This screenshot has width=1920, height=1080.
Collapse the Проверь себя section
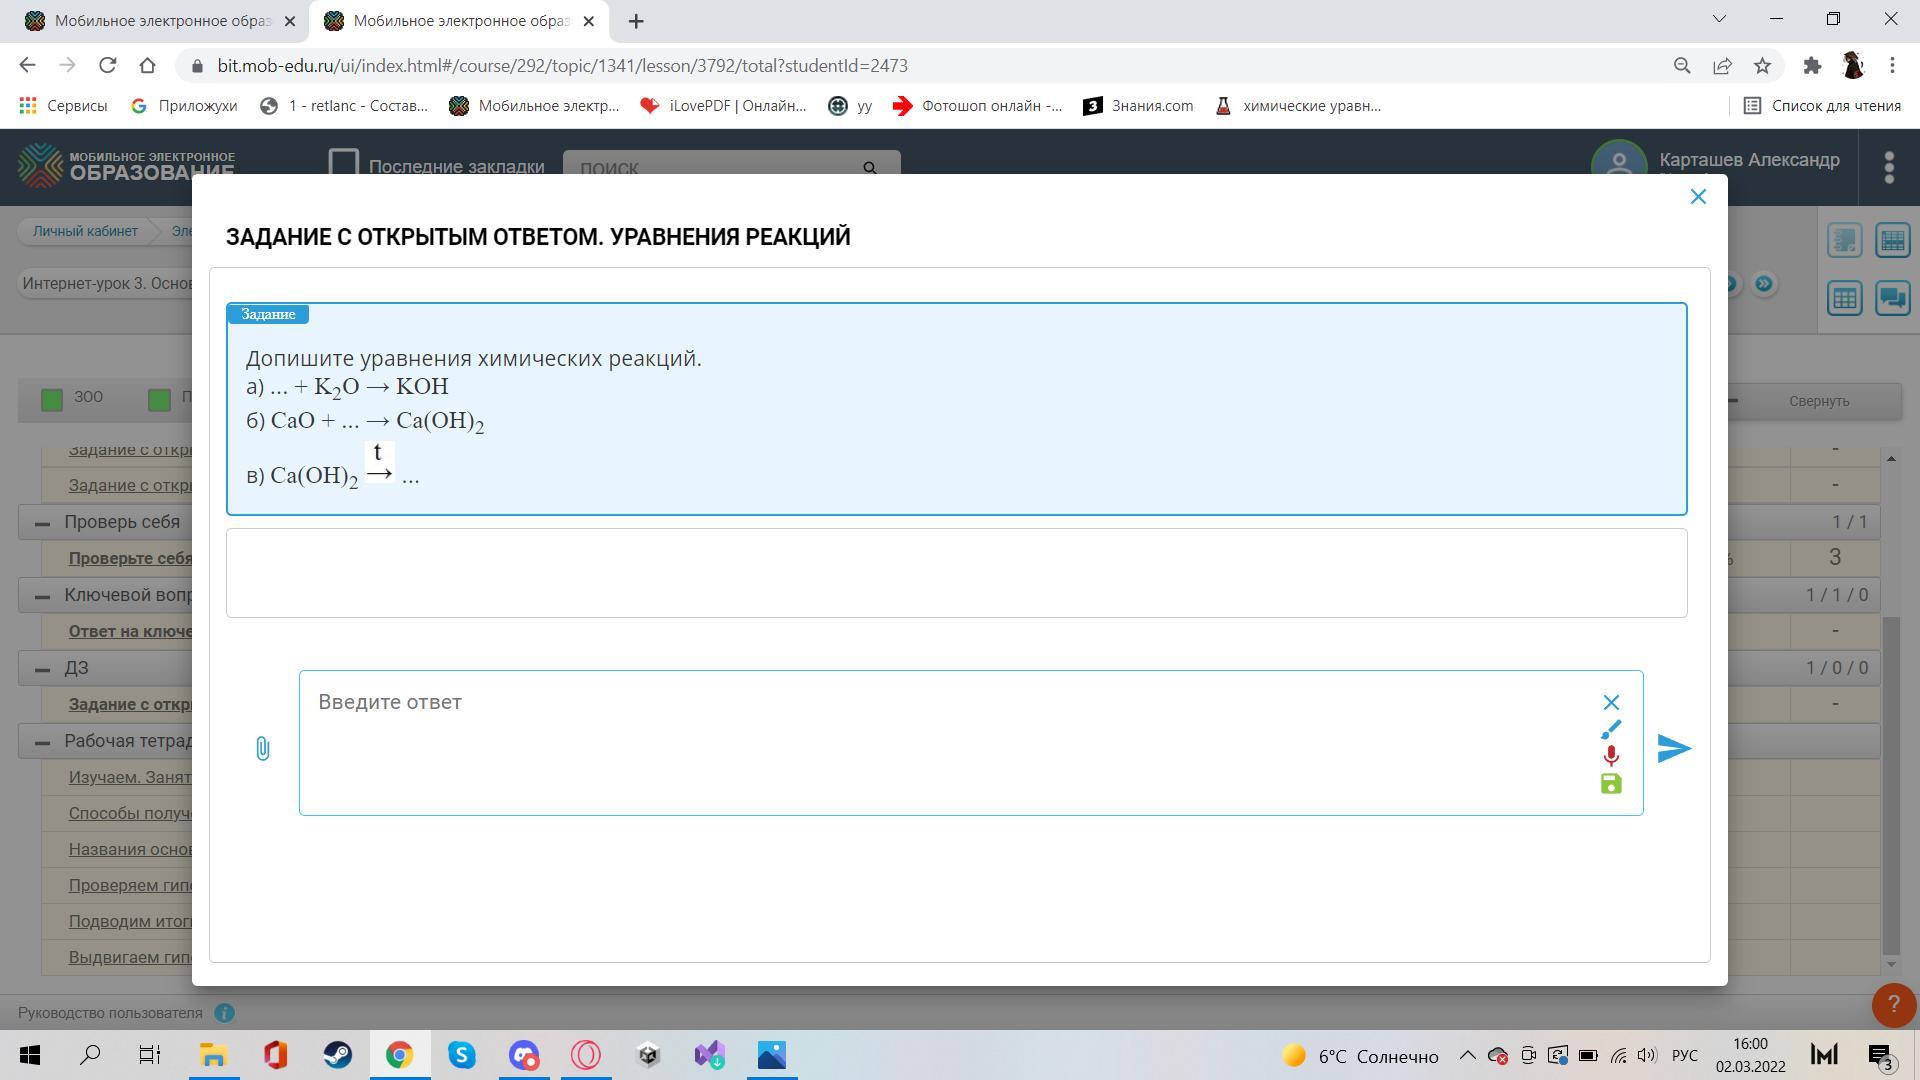[42, 522]
